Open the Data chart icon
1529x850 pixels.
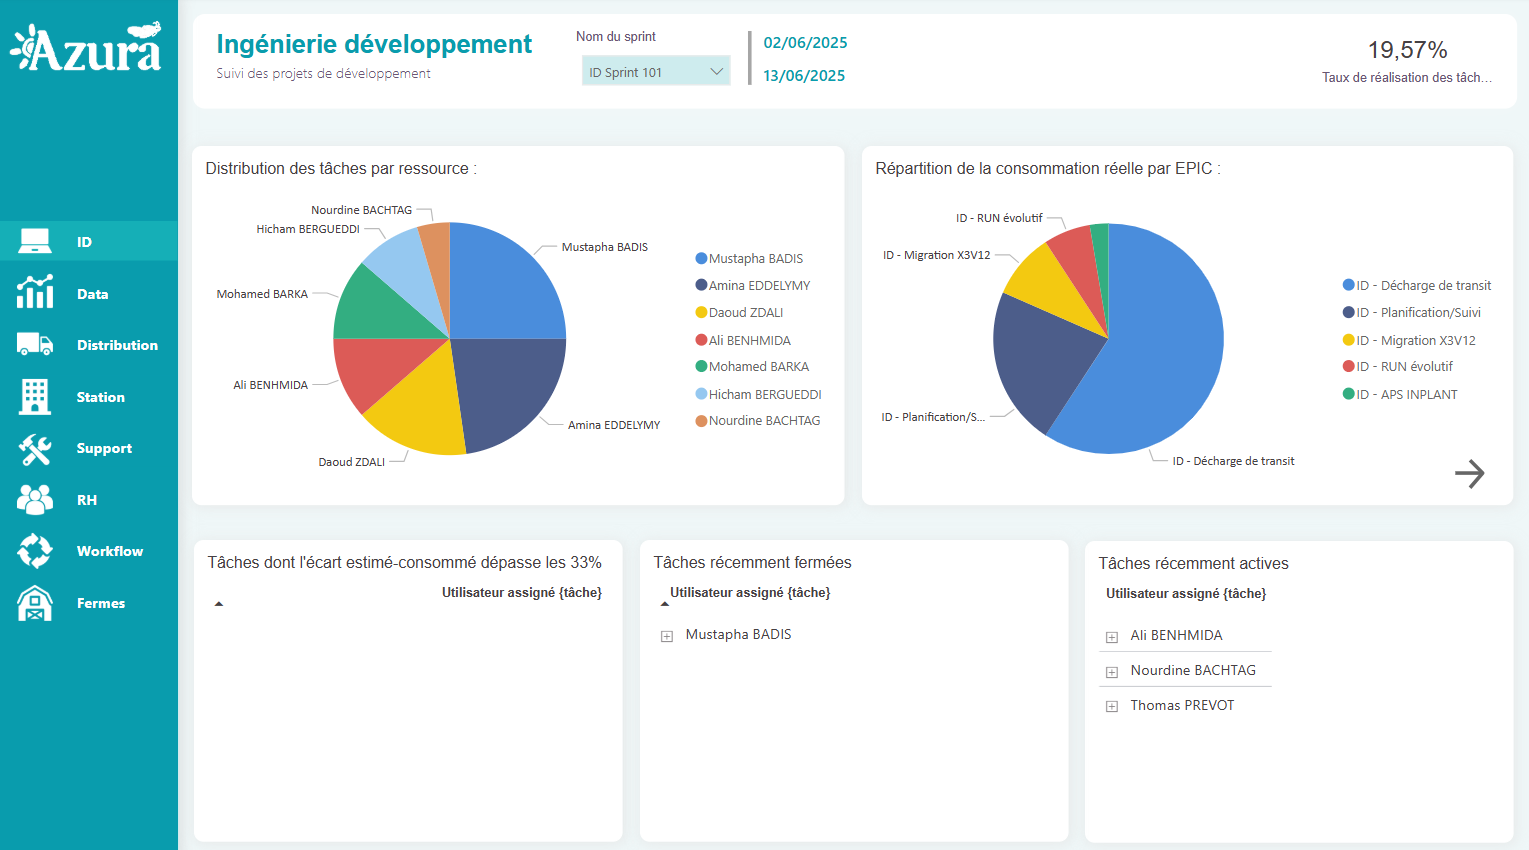[x=35, y=293]
